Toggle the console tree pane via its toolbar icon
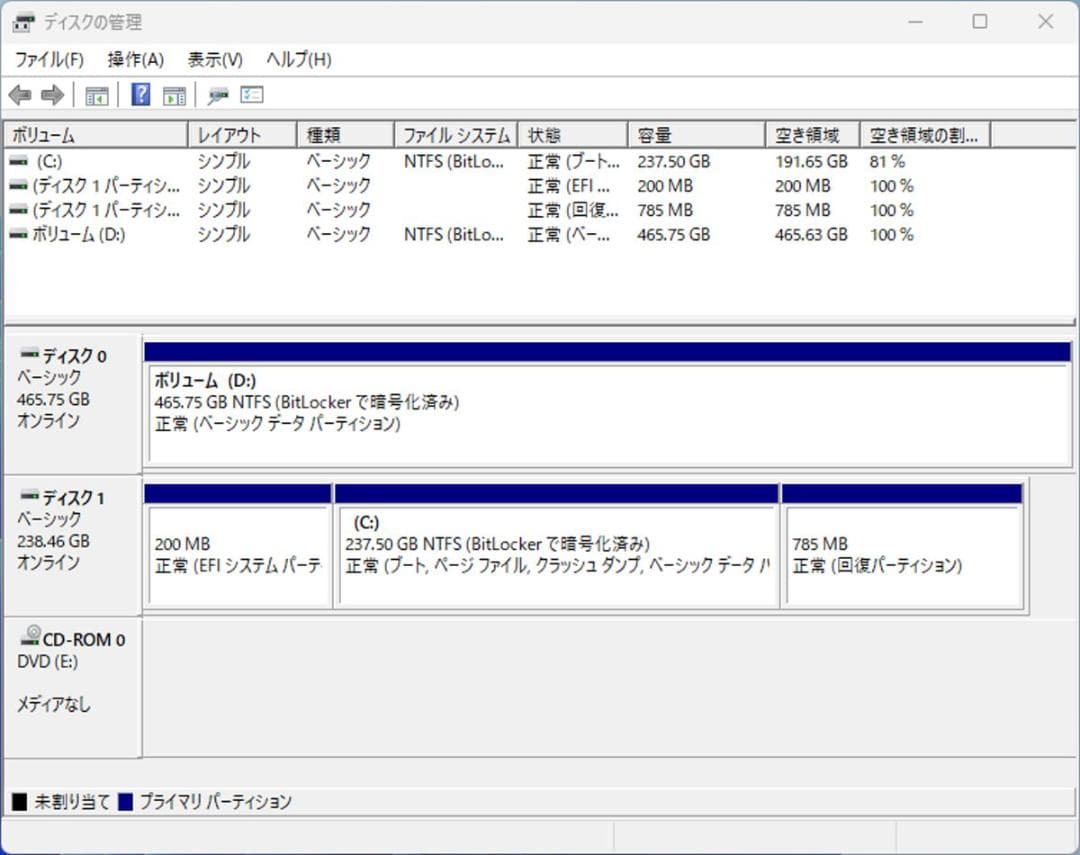This screenshot has height=855, width=1080. coord(96,95)
